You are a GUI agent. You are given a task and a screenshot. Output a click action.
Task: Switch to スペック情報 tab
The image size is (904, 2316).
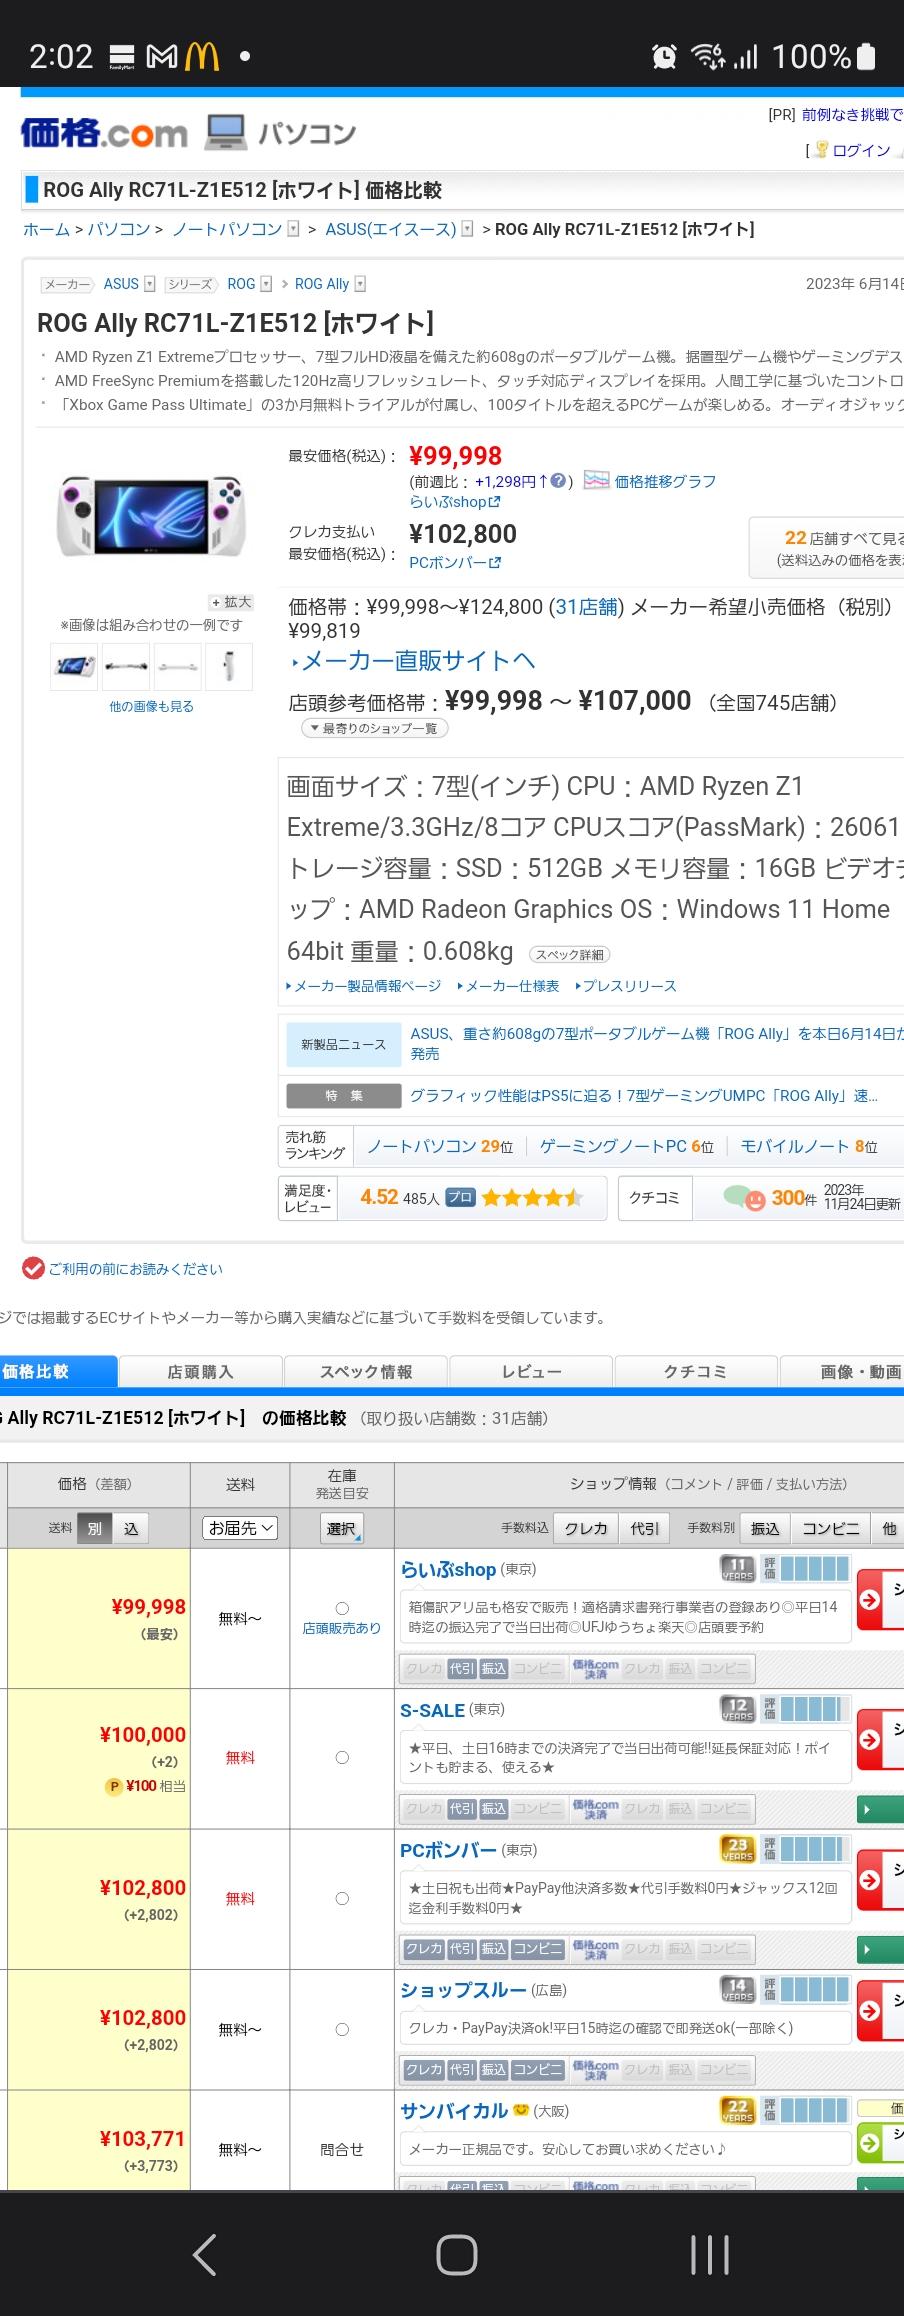366,1372
